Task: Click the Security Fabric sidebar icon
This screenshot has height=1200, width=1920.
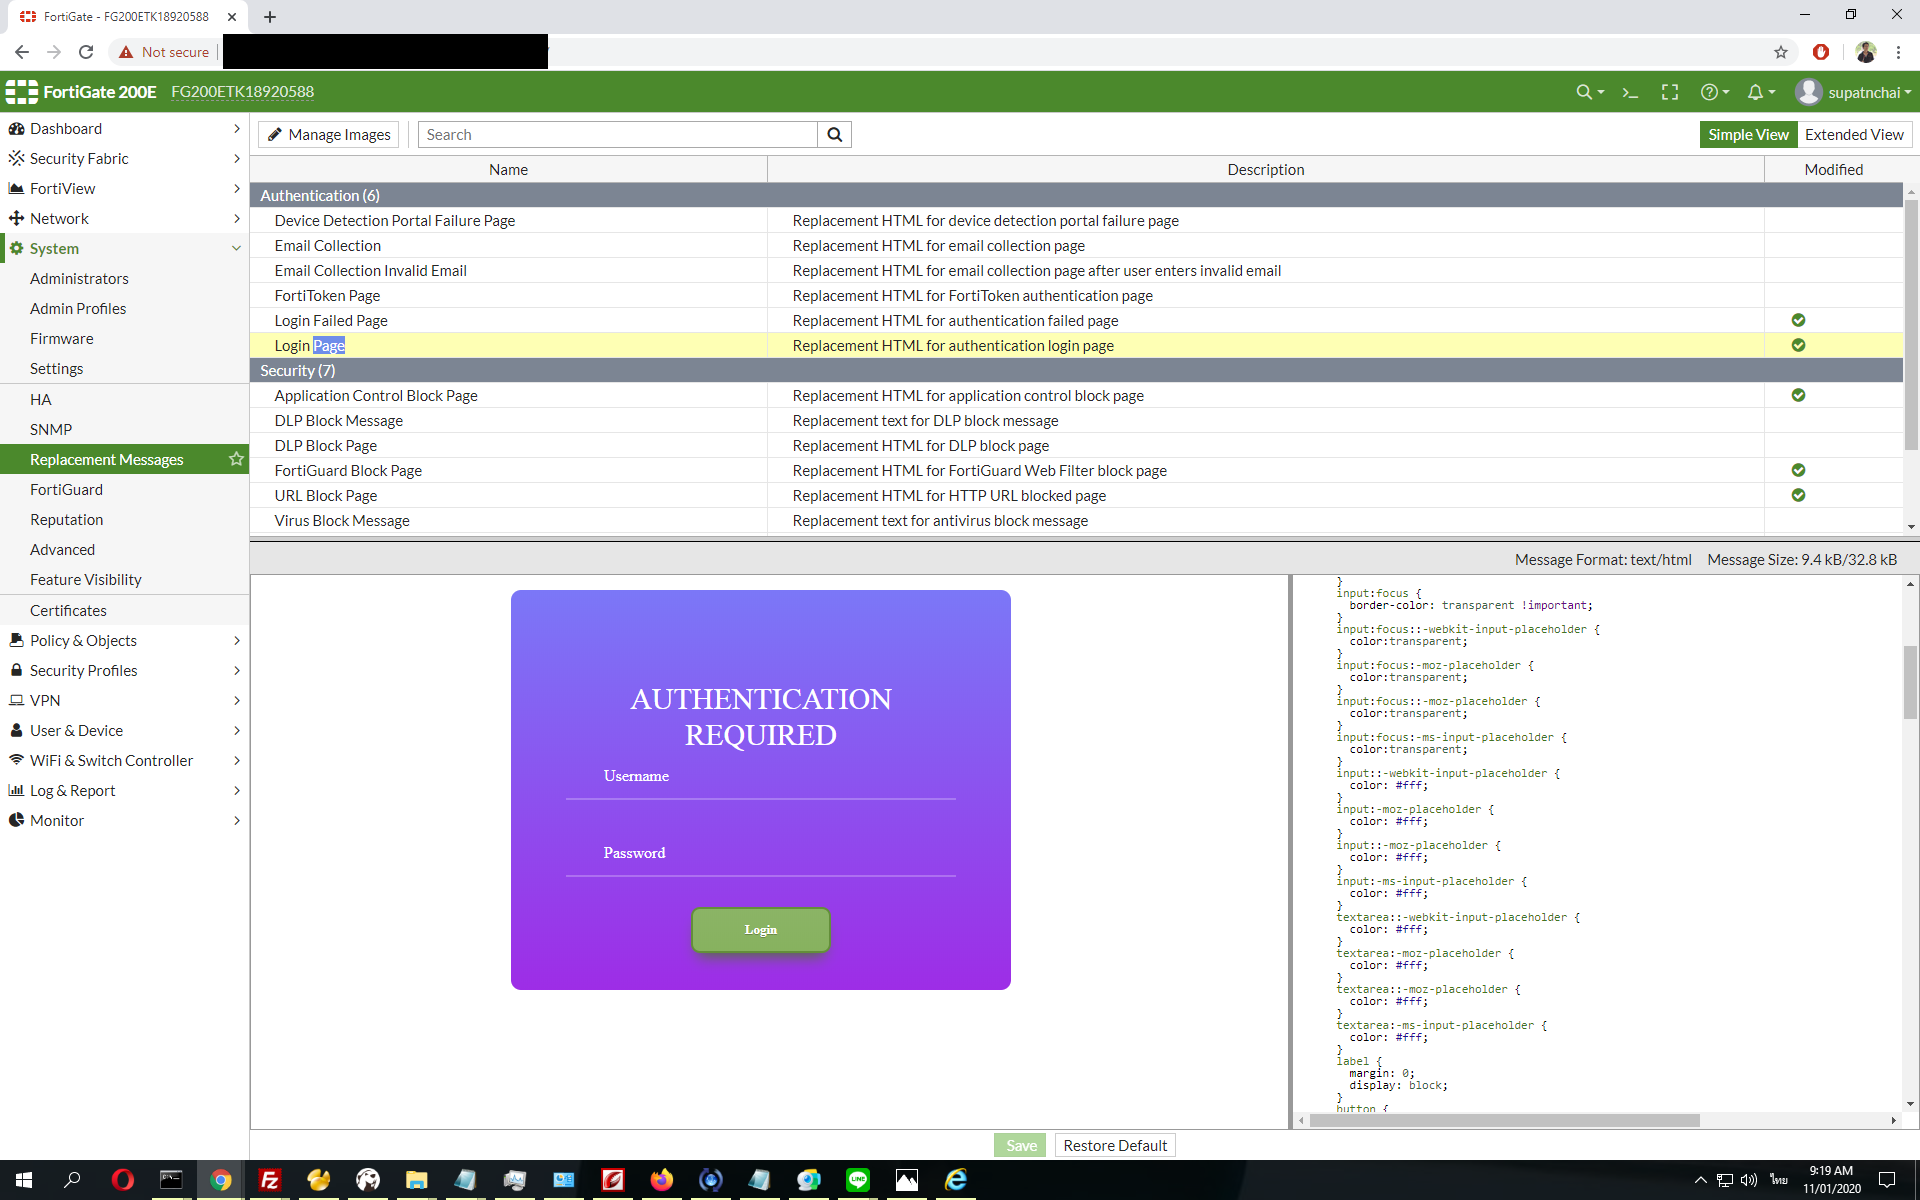Action: pos(16,159)
